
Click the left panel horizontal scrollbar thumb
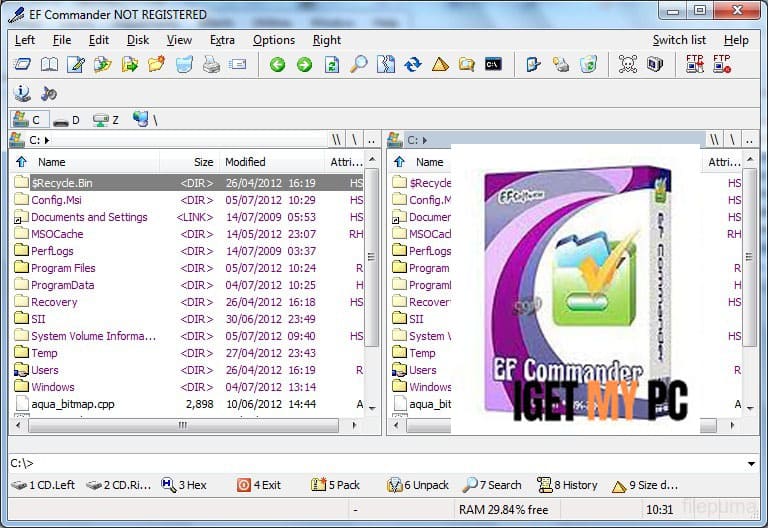click(183, 425)
